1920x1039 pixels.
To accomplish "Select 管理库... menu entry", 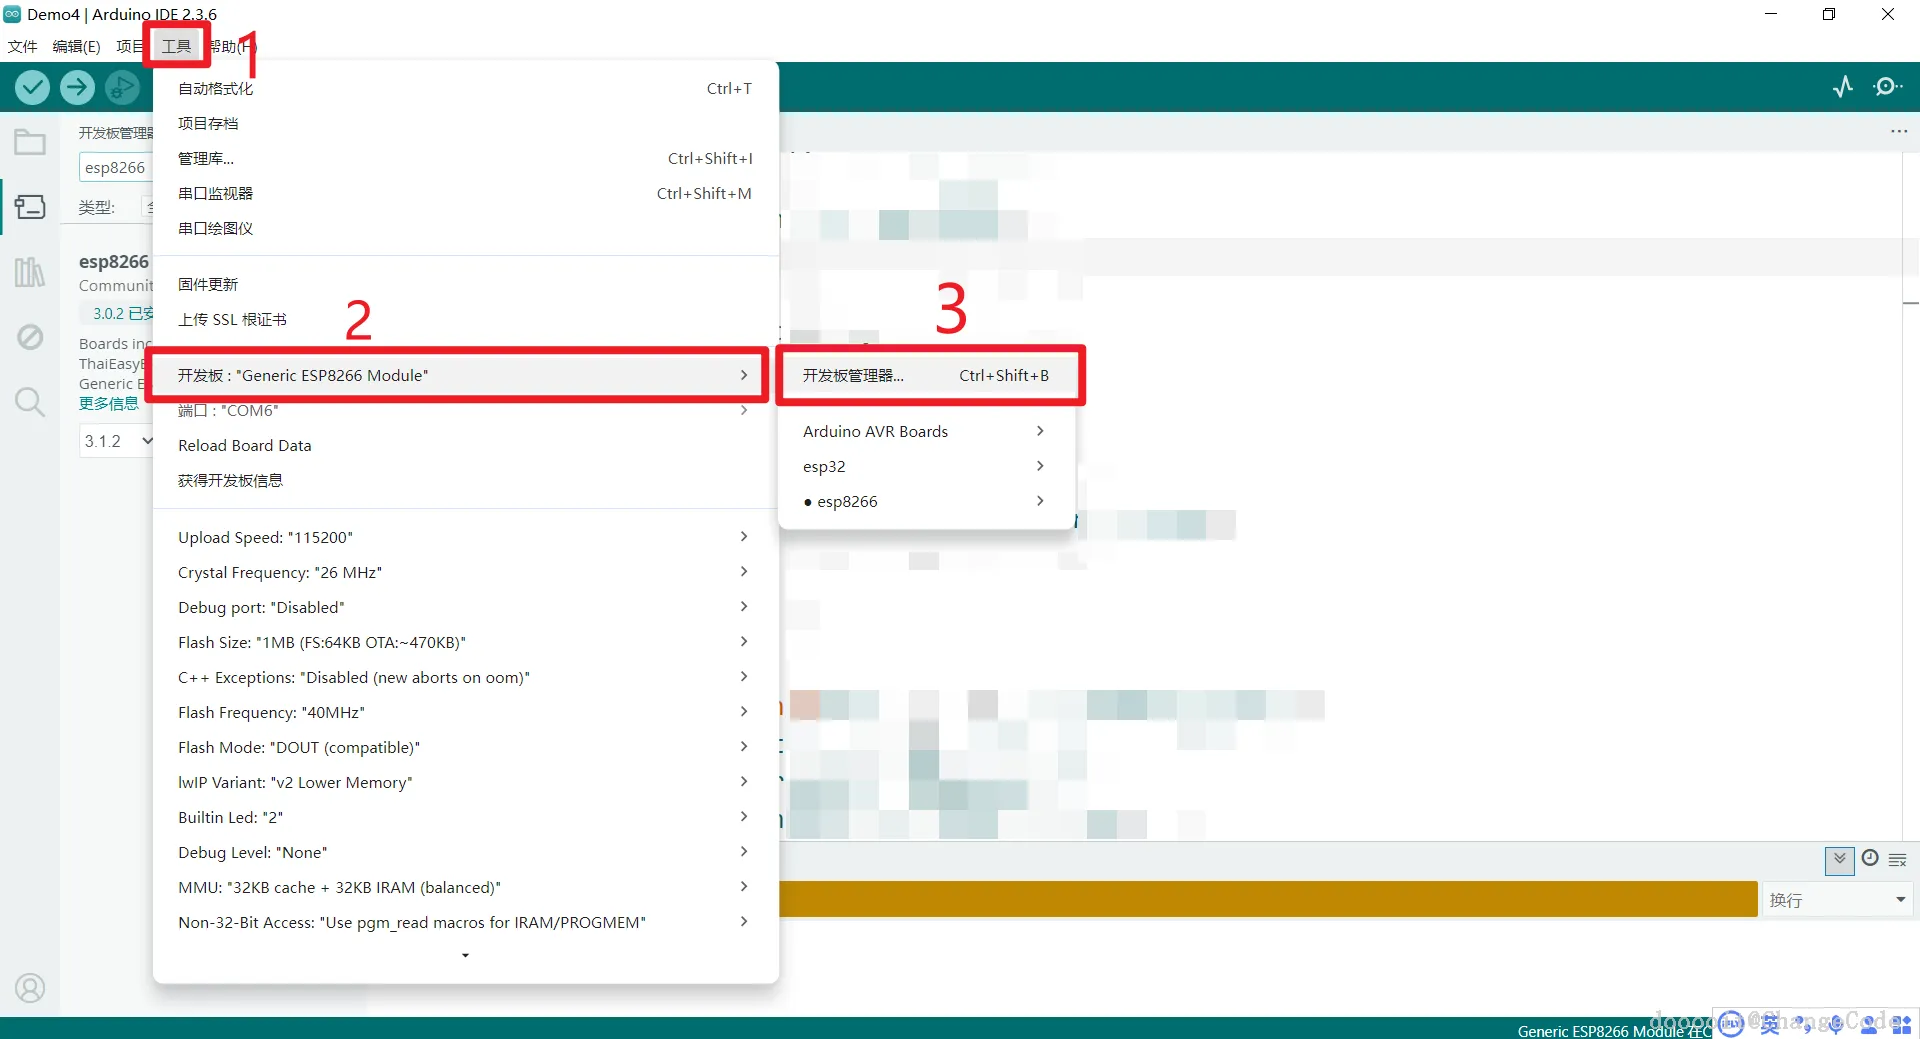I will coord(466,159).
